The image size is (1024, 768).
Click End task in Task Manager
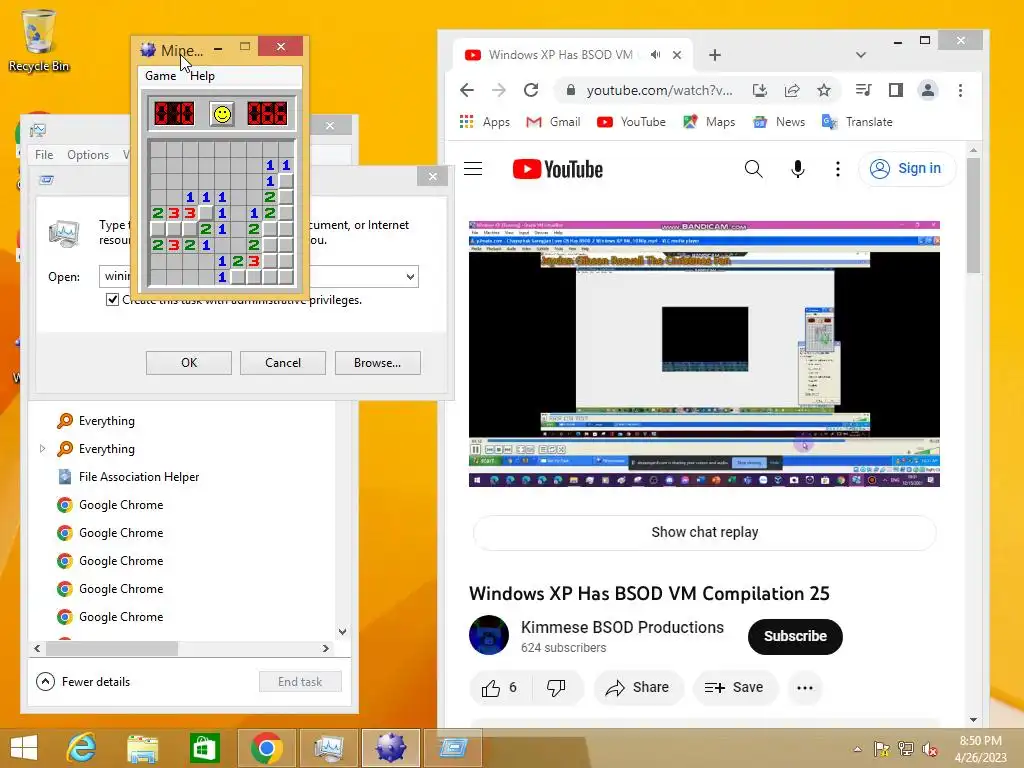[300, 682]
